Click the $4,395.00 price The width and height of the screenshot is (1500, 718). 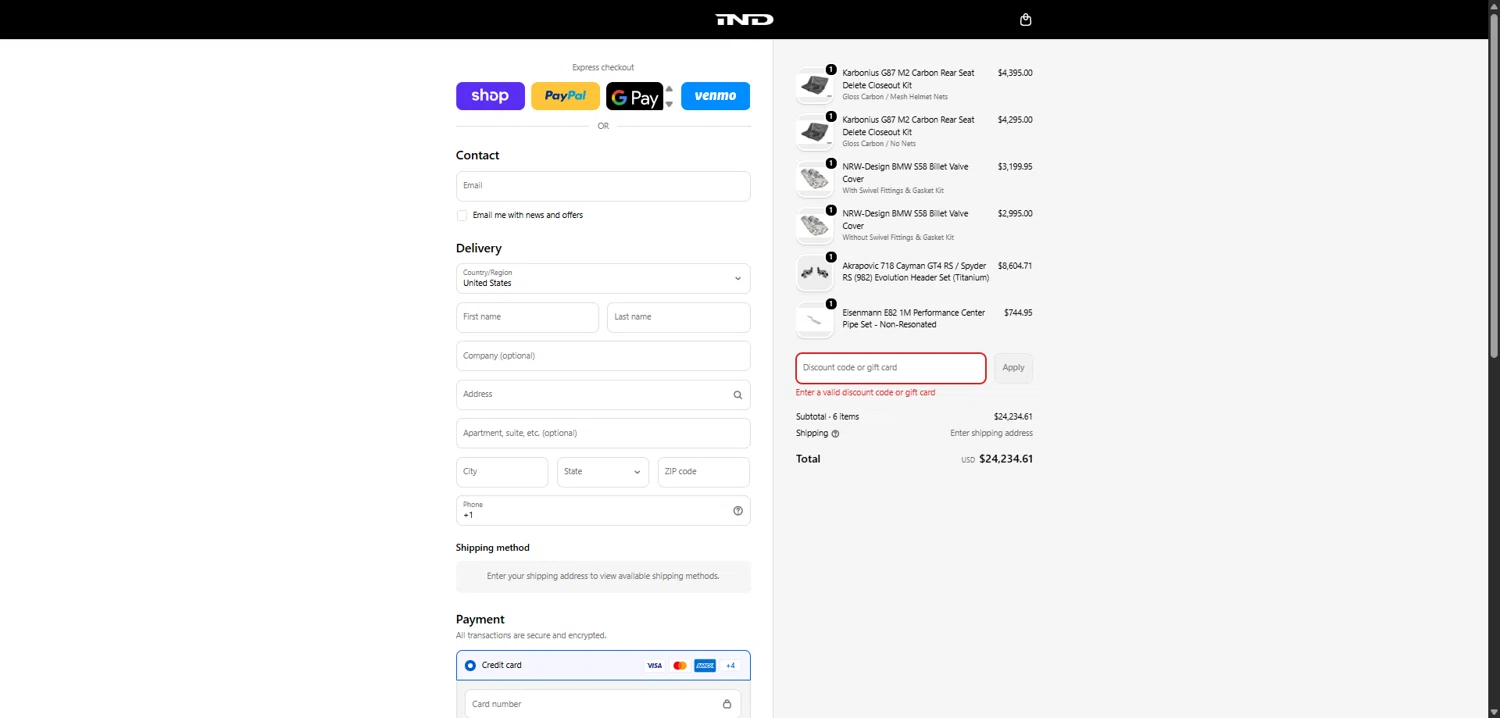[x=1015, y=73]
